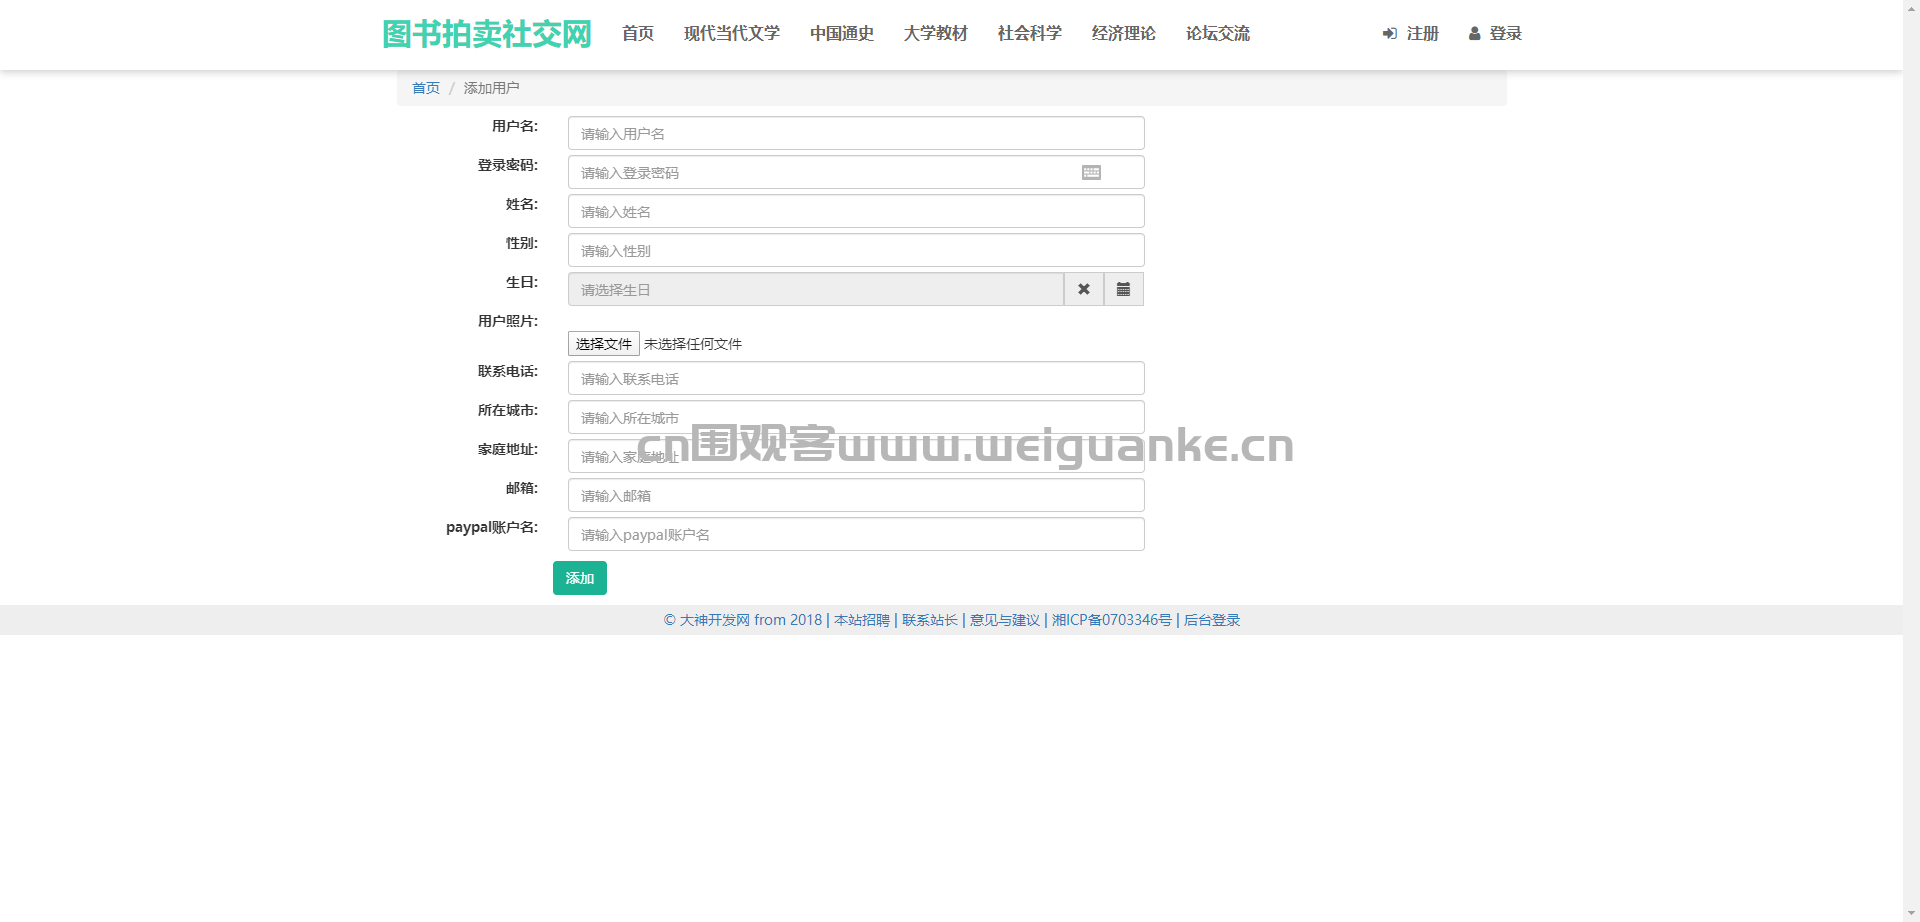Click the 添加用户 breadcrumb text
Viewport: 1920px width, 922px height.
tap(492, 88)
